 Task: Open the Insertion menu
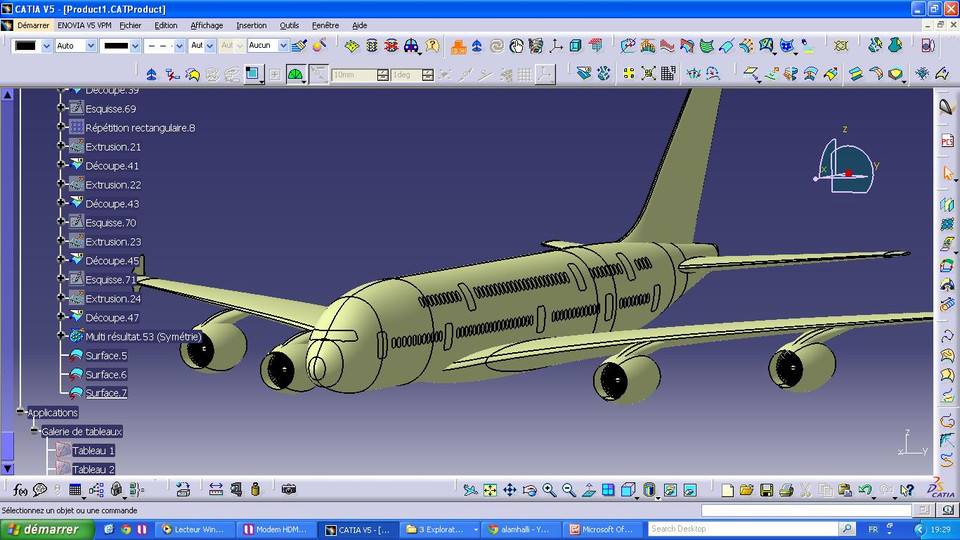[x=251, y=25]
